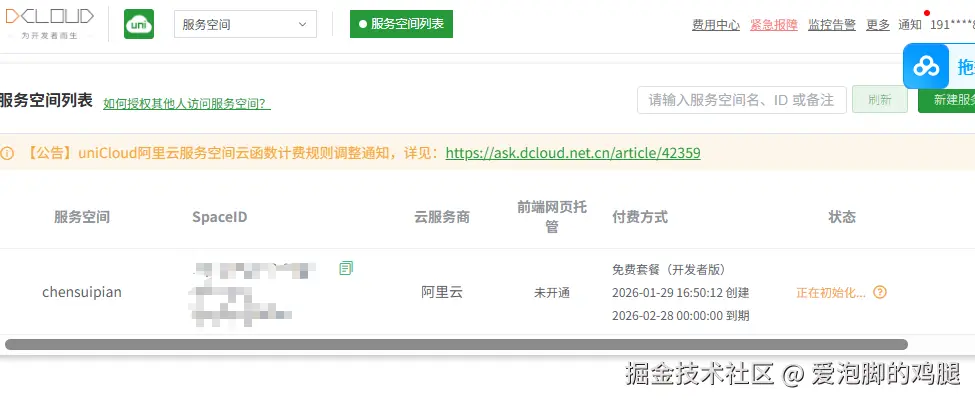The width and height of the screenshot is (975, 402).
Task: Click the 刷新 button
Action: click(880, 100)
